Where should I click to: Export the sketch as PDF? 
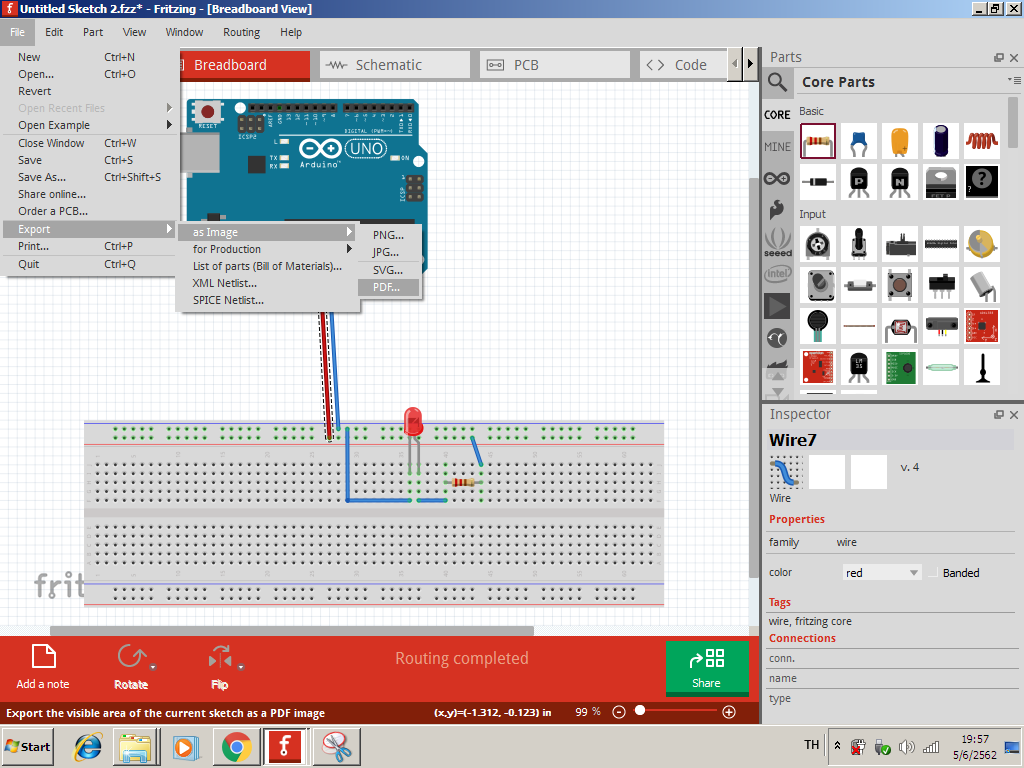tap(389, 287)
